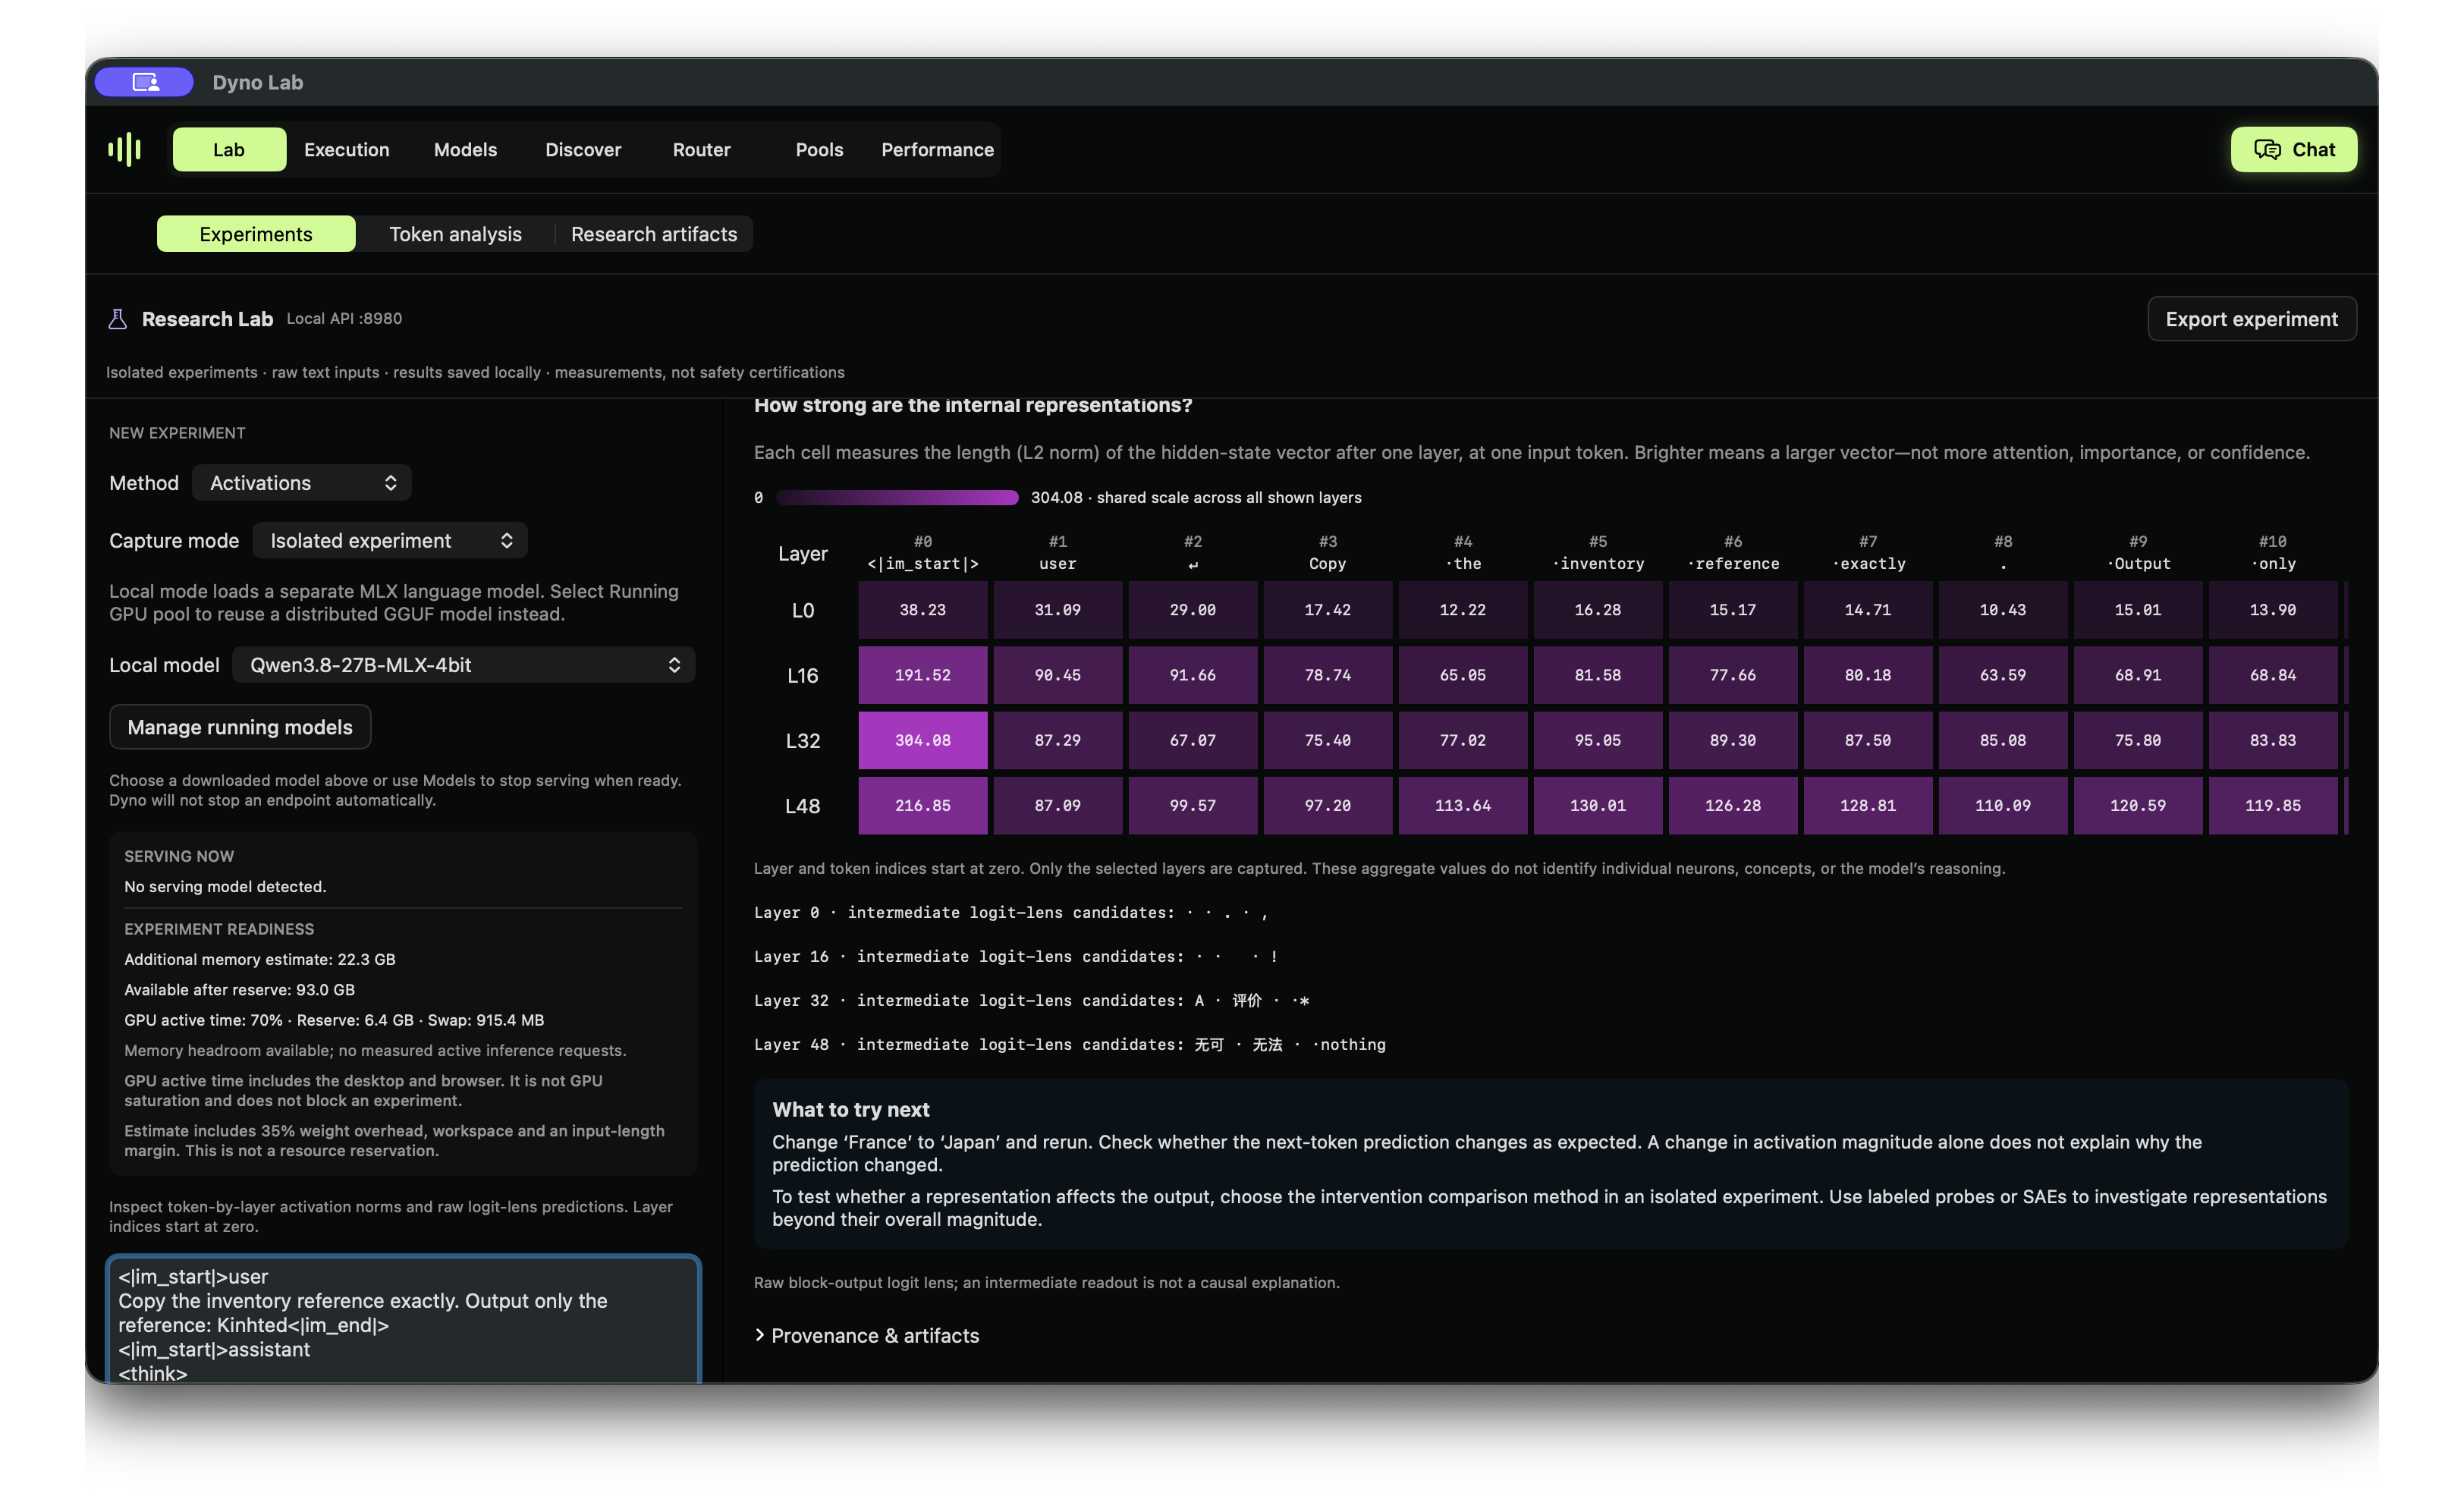Click the activation scale gradient bar
Image resolution: width=2464 pixels, height=1496 pixels.
pyautogui.click(x=897, y=498)
